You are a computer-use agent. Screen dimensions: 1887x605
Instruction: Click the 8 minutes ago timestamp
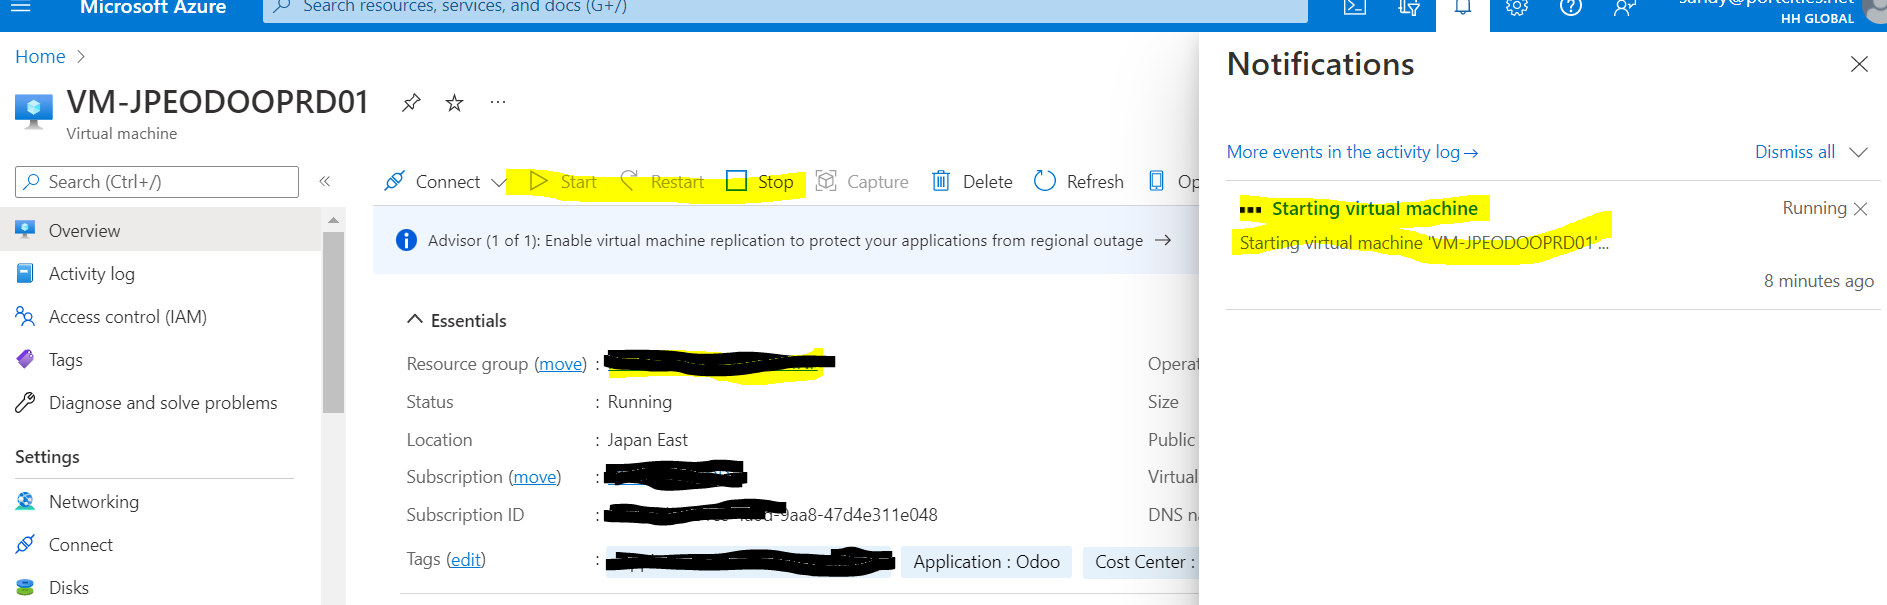[1818, 281]
